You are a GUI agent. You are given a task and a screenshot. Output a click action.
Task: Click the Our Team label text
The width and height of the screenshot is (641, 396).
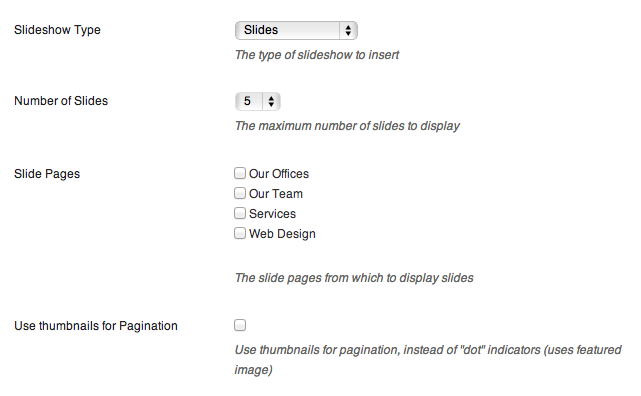click(276, 194)
